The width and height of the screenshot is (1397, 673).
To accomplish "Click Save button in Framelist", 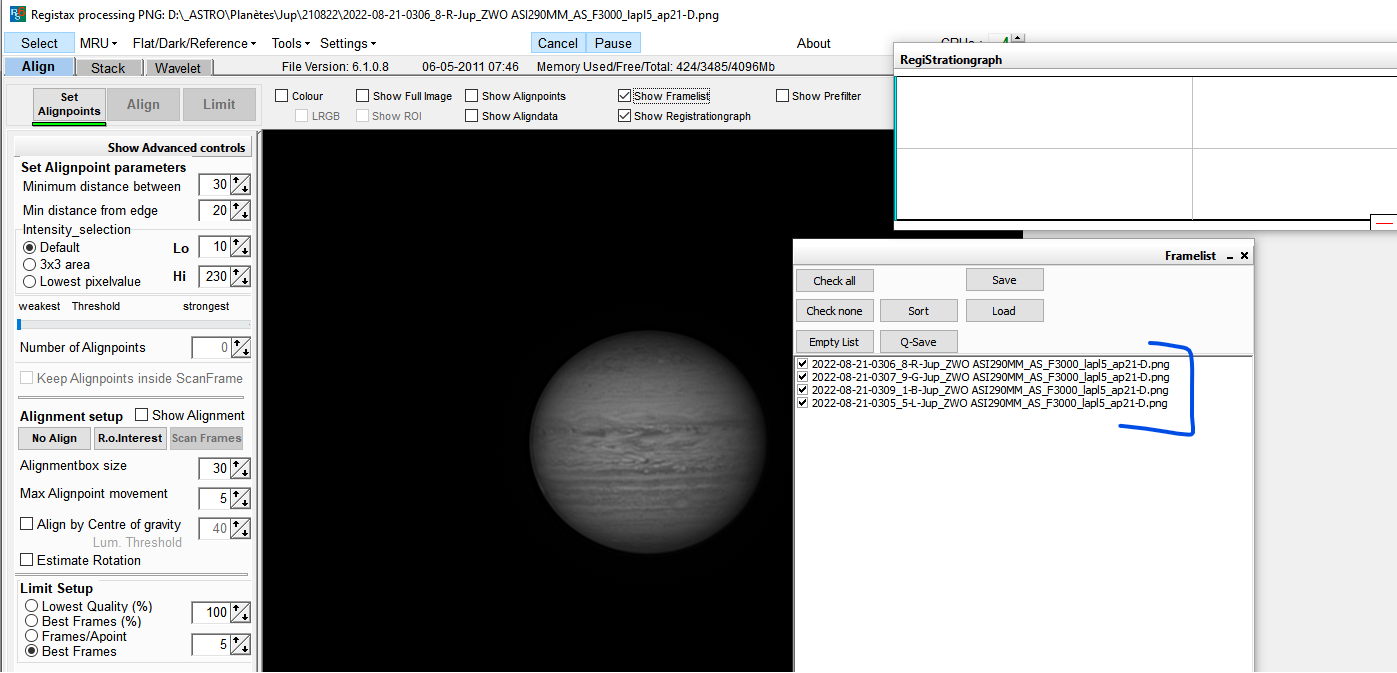I will [x=1004, y=280].
